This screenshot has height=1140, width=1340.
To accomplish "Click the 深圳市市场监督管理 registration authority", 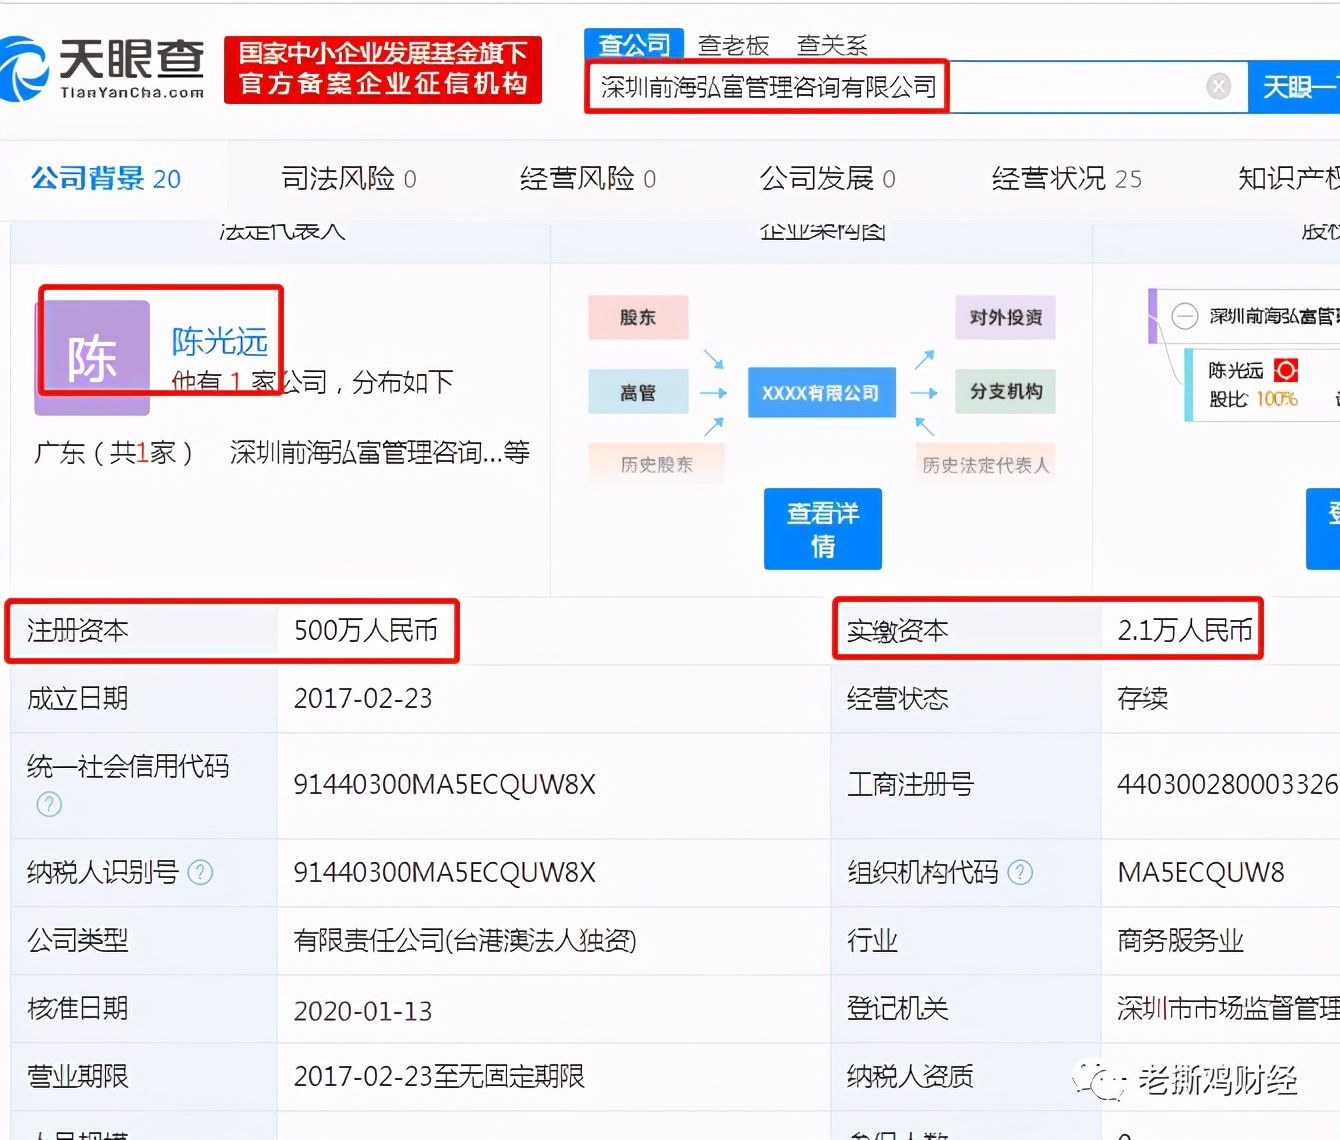I will (x=1228, y=1008).
